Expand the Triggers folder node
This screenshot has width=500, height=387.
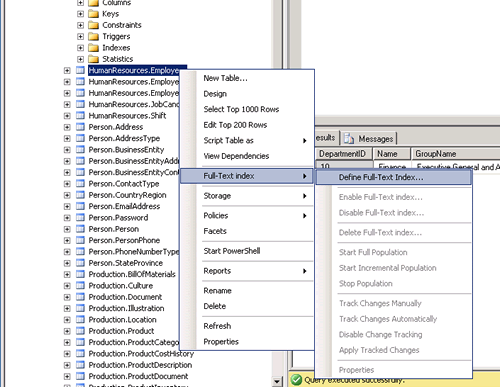point(80,37)
